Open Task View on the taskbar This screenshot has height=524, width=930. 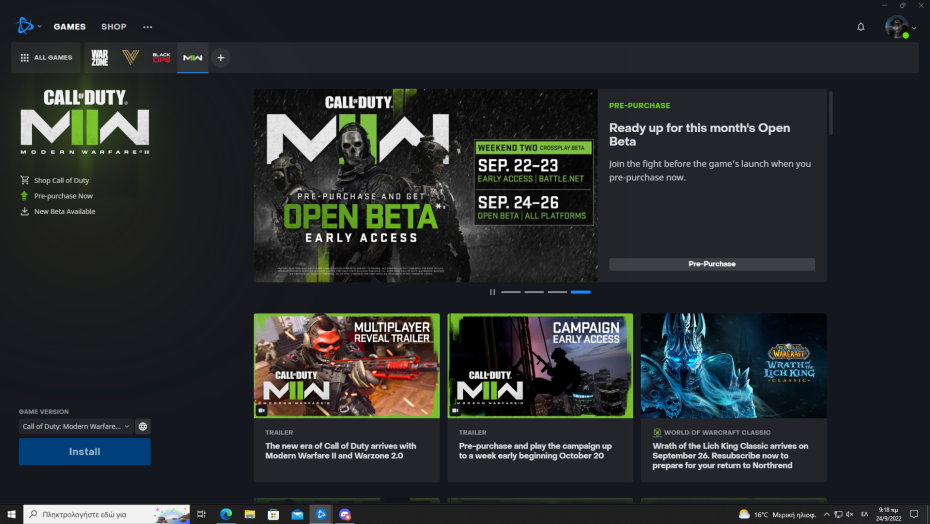coord(201,514)
